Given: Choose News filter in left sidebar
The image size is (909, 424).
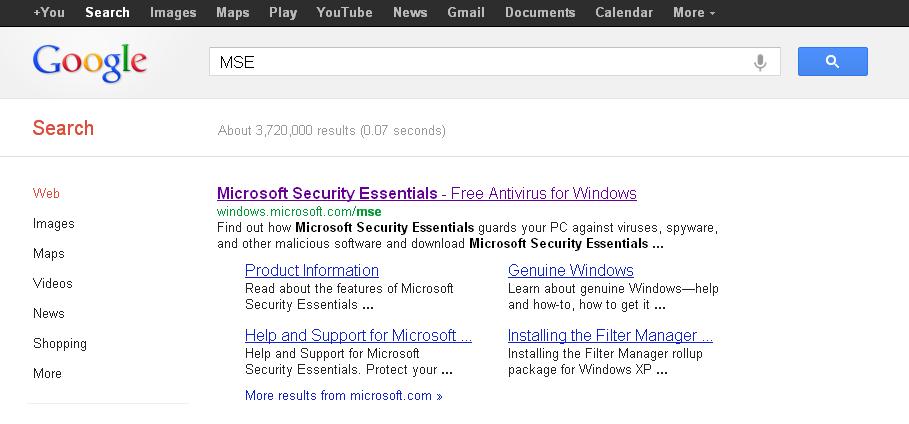Looking at the screenshot, I should point(48,313).
